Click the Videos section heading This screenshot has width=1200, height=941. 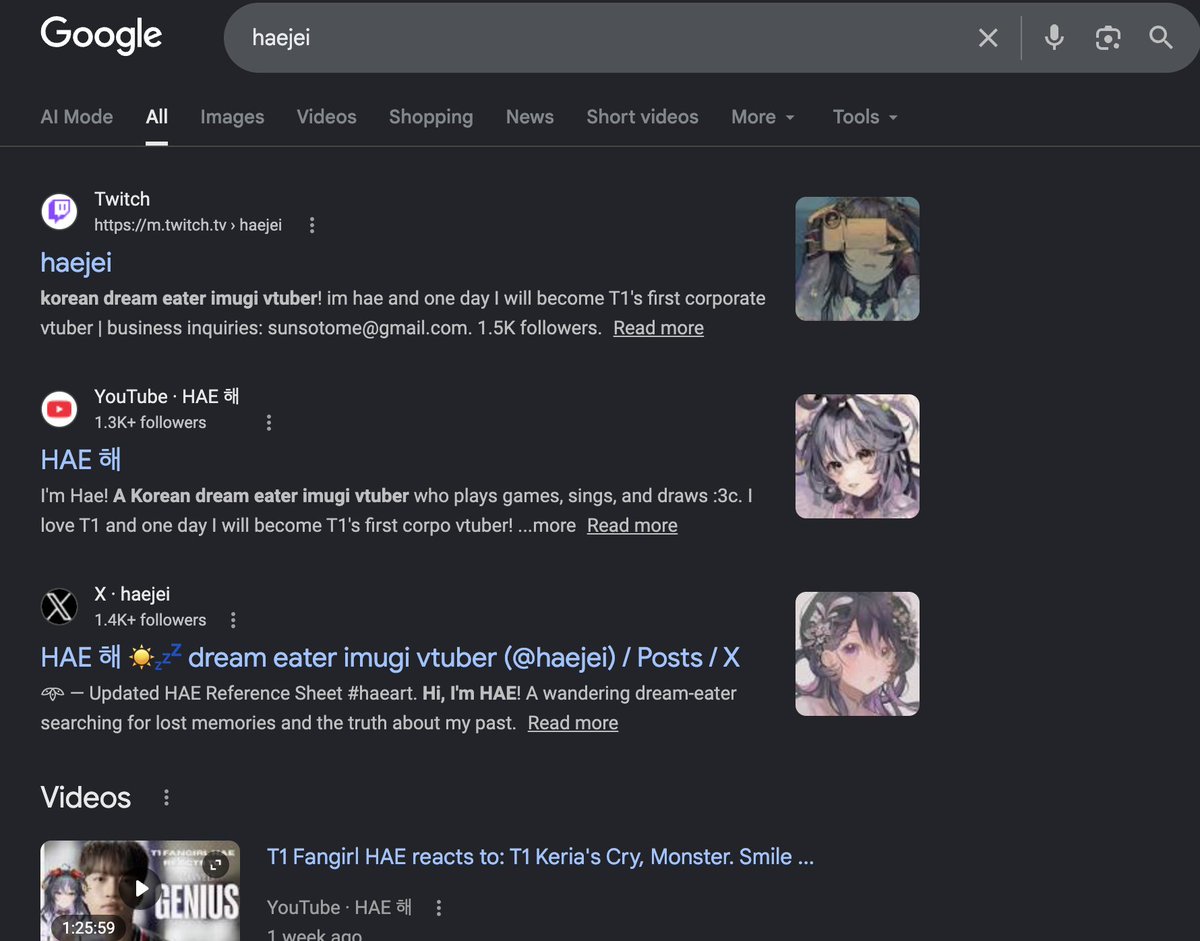(86, 797)
